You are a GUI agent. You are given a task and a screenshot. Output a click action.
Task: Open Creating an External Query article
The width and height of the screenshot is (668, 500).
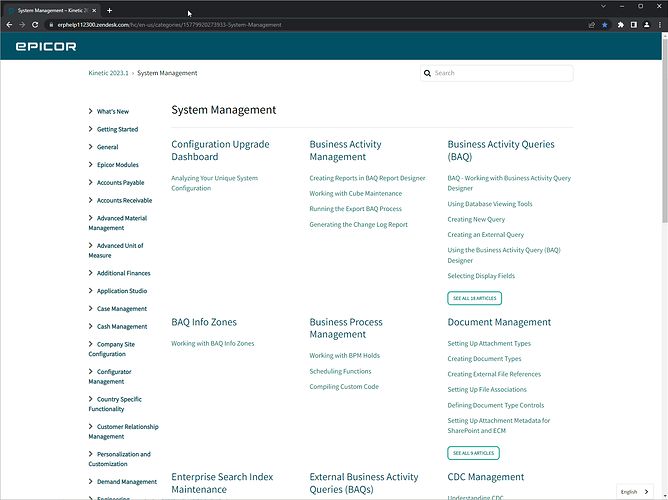(486, 235)
